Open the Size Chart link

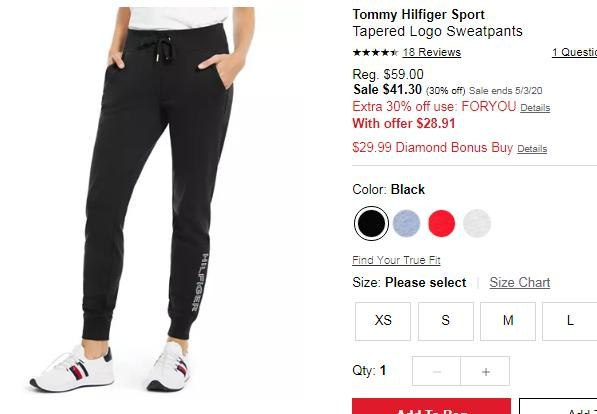[520, 283]
